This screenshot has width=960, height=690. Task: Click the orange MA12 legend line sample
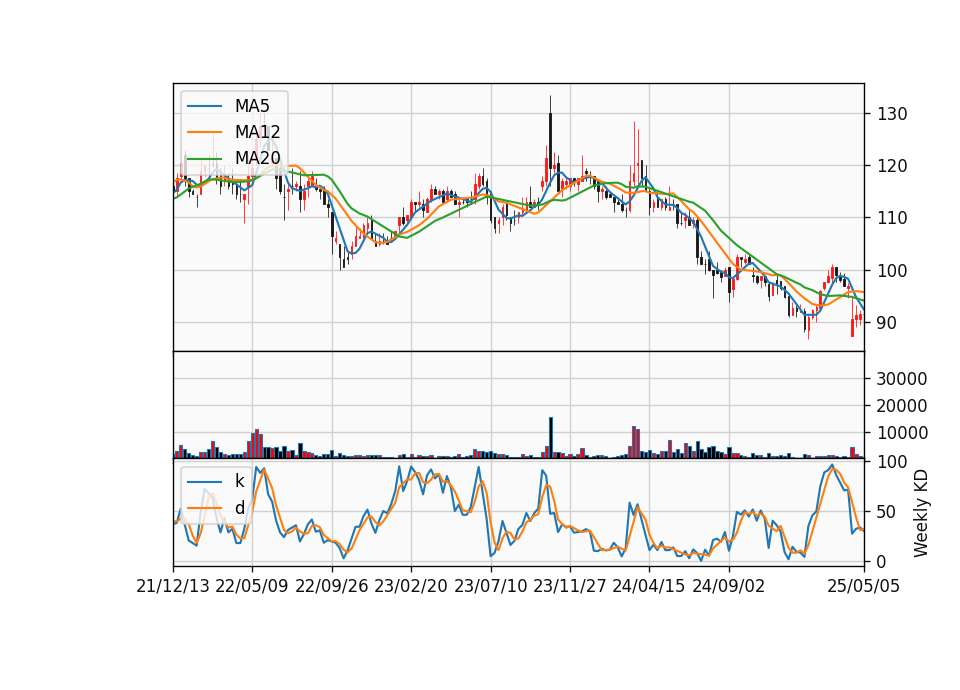click(204, 132)
